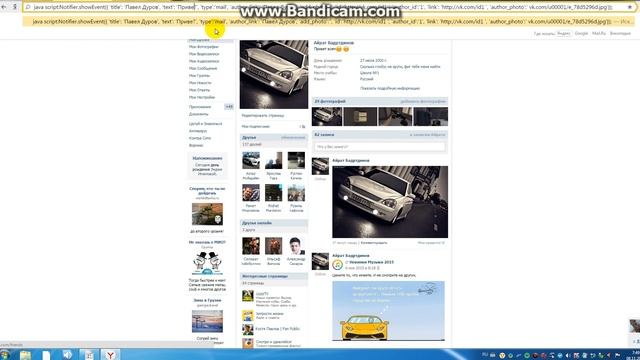Open Приложения in left menu
This screenshot has width=640, height=360.
coord(200,107)
